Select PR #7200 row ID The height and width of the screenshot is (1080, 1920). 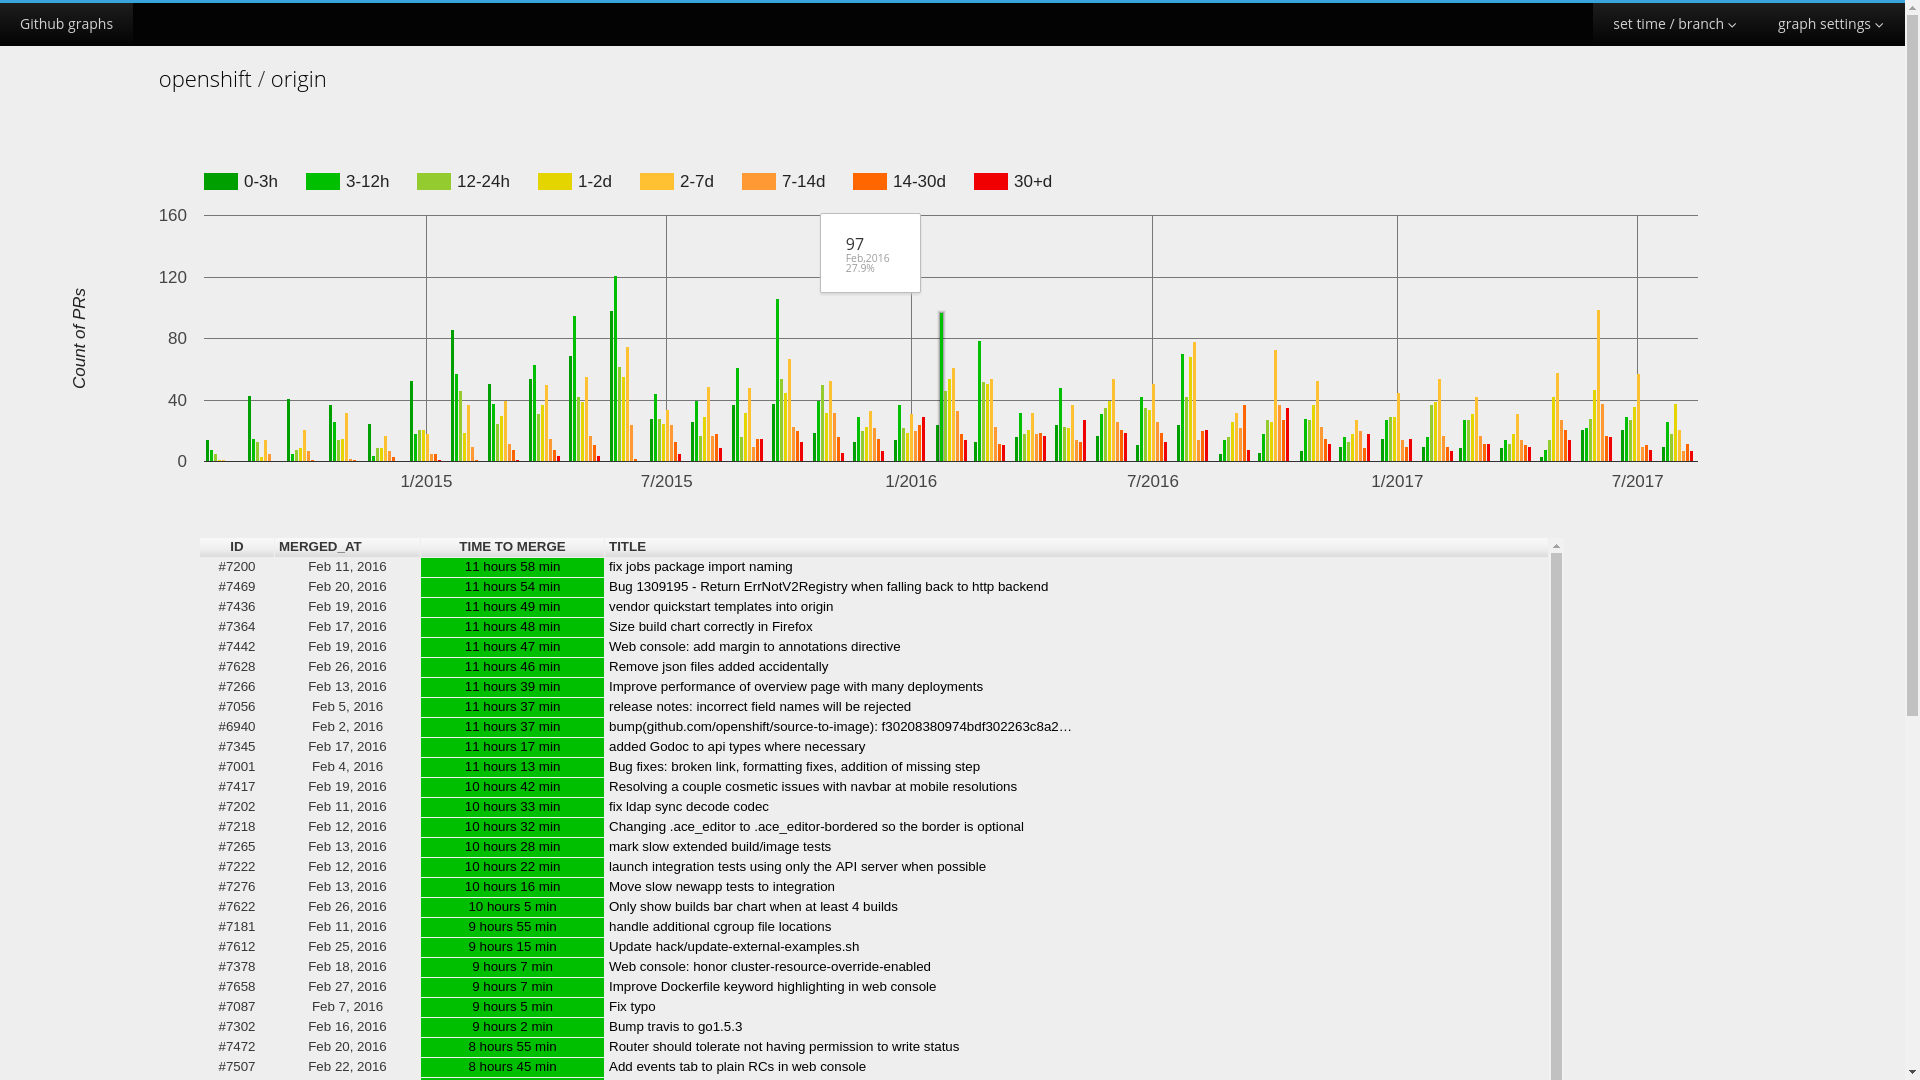[x=237, y=567]
